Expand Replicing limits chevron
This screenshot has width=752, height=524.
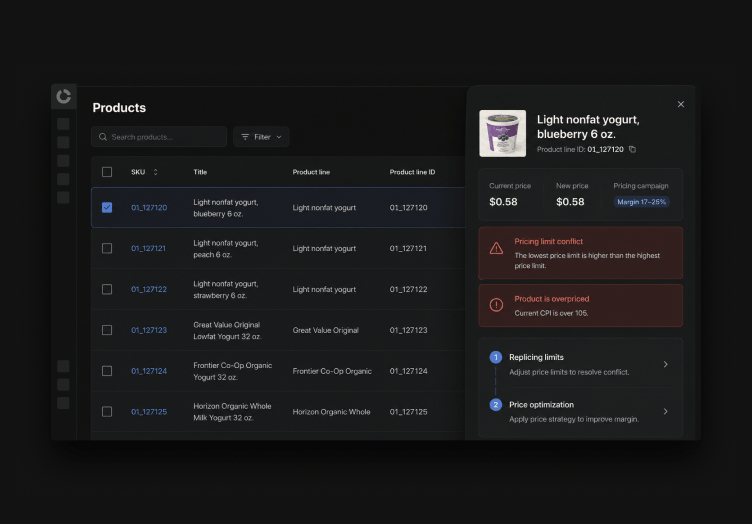point(665,364)
